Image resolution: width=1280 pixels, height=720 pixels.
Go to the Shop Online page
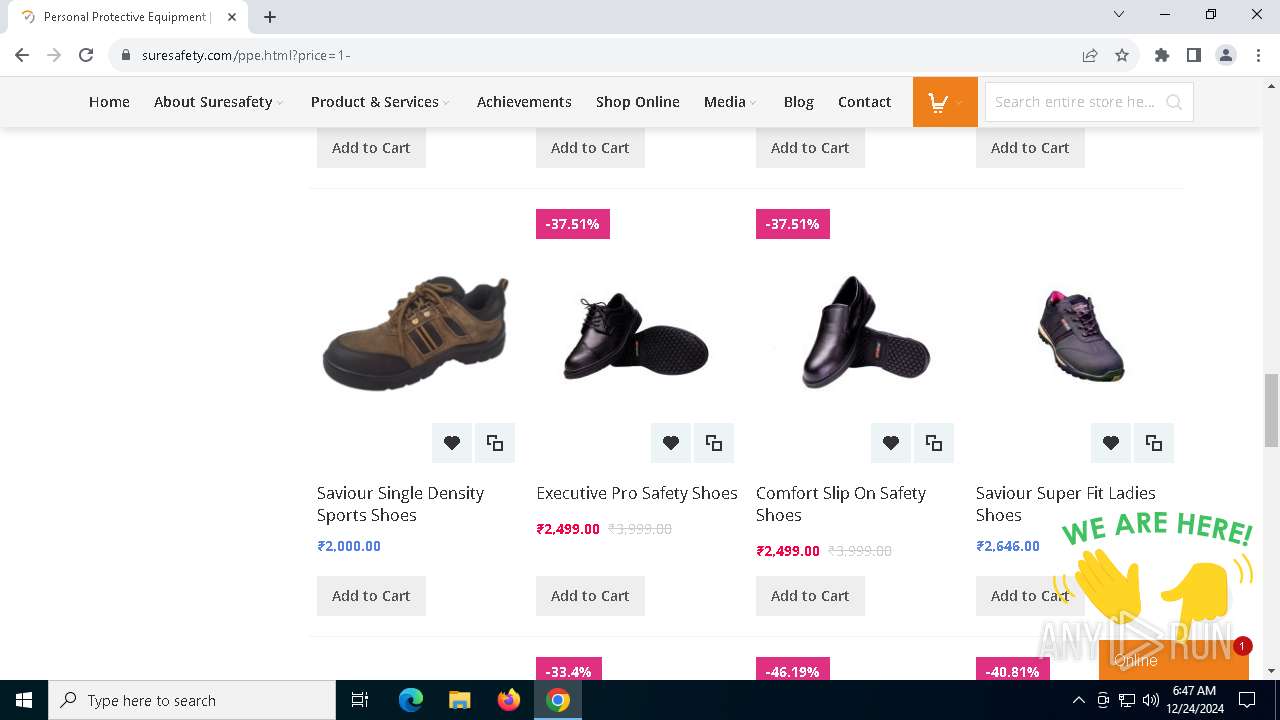tap(637, 102)
